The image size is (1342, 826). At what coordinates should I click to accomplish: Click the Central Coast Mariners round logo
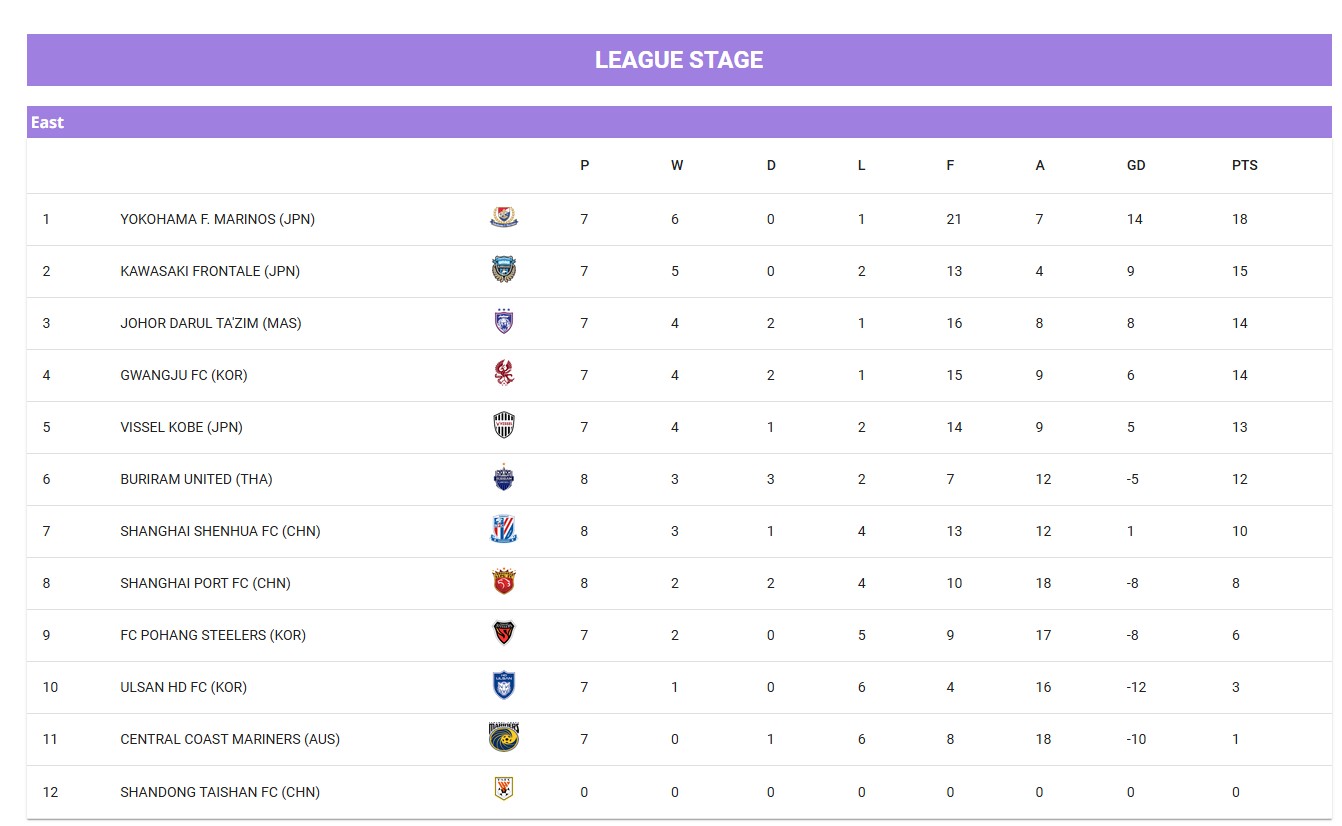(504, 737)
